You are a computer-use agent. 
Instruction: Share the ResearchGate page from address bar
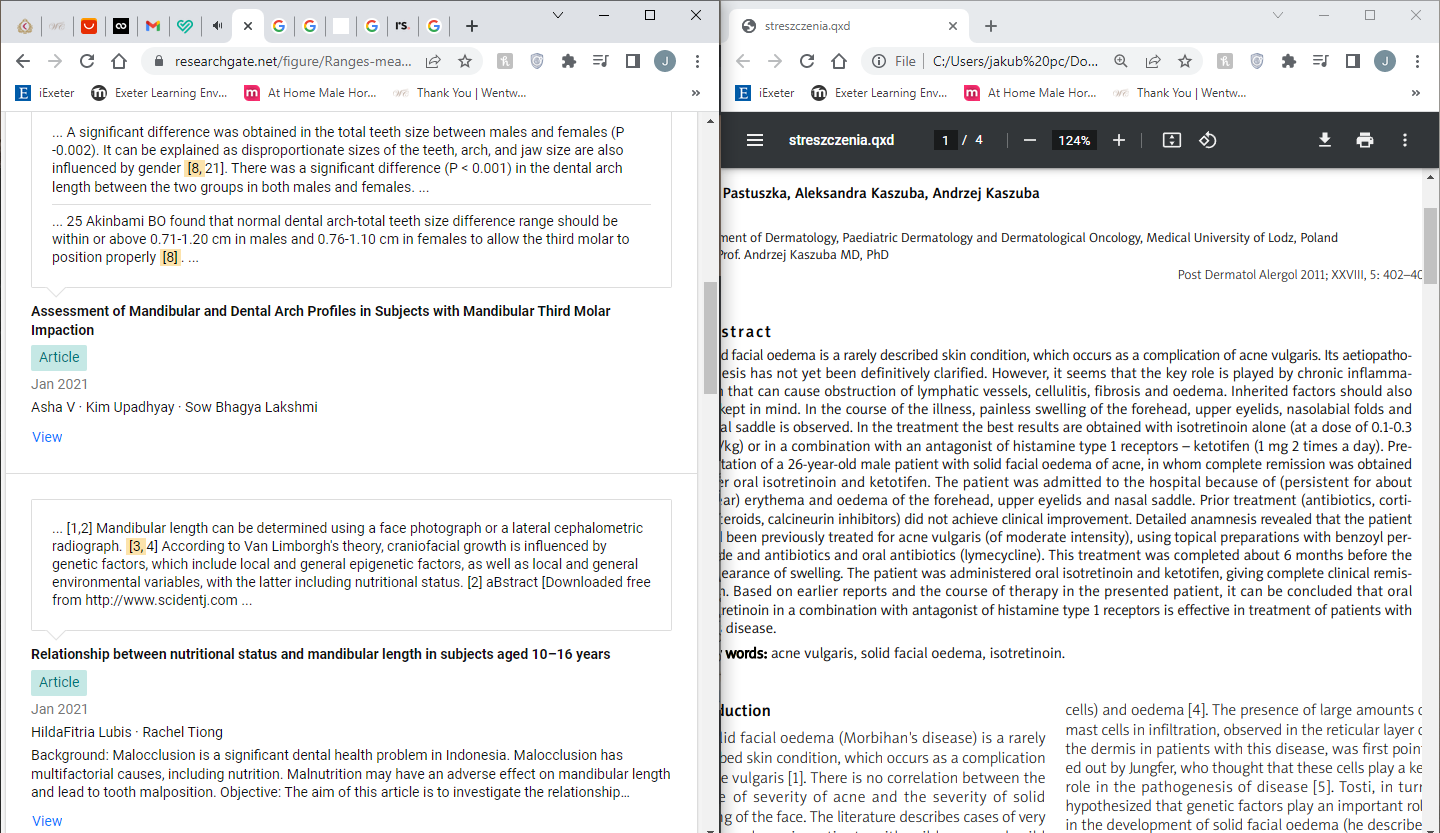pos(433,61)
